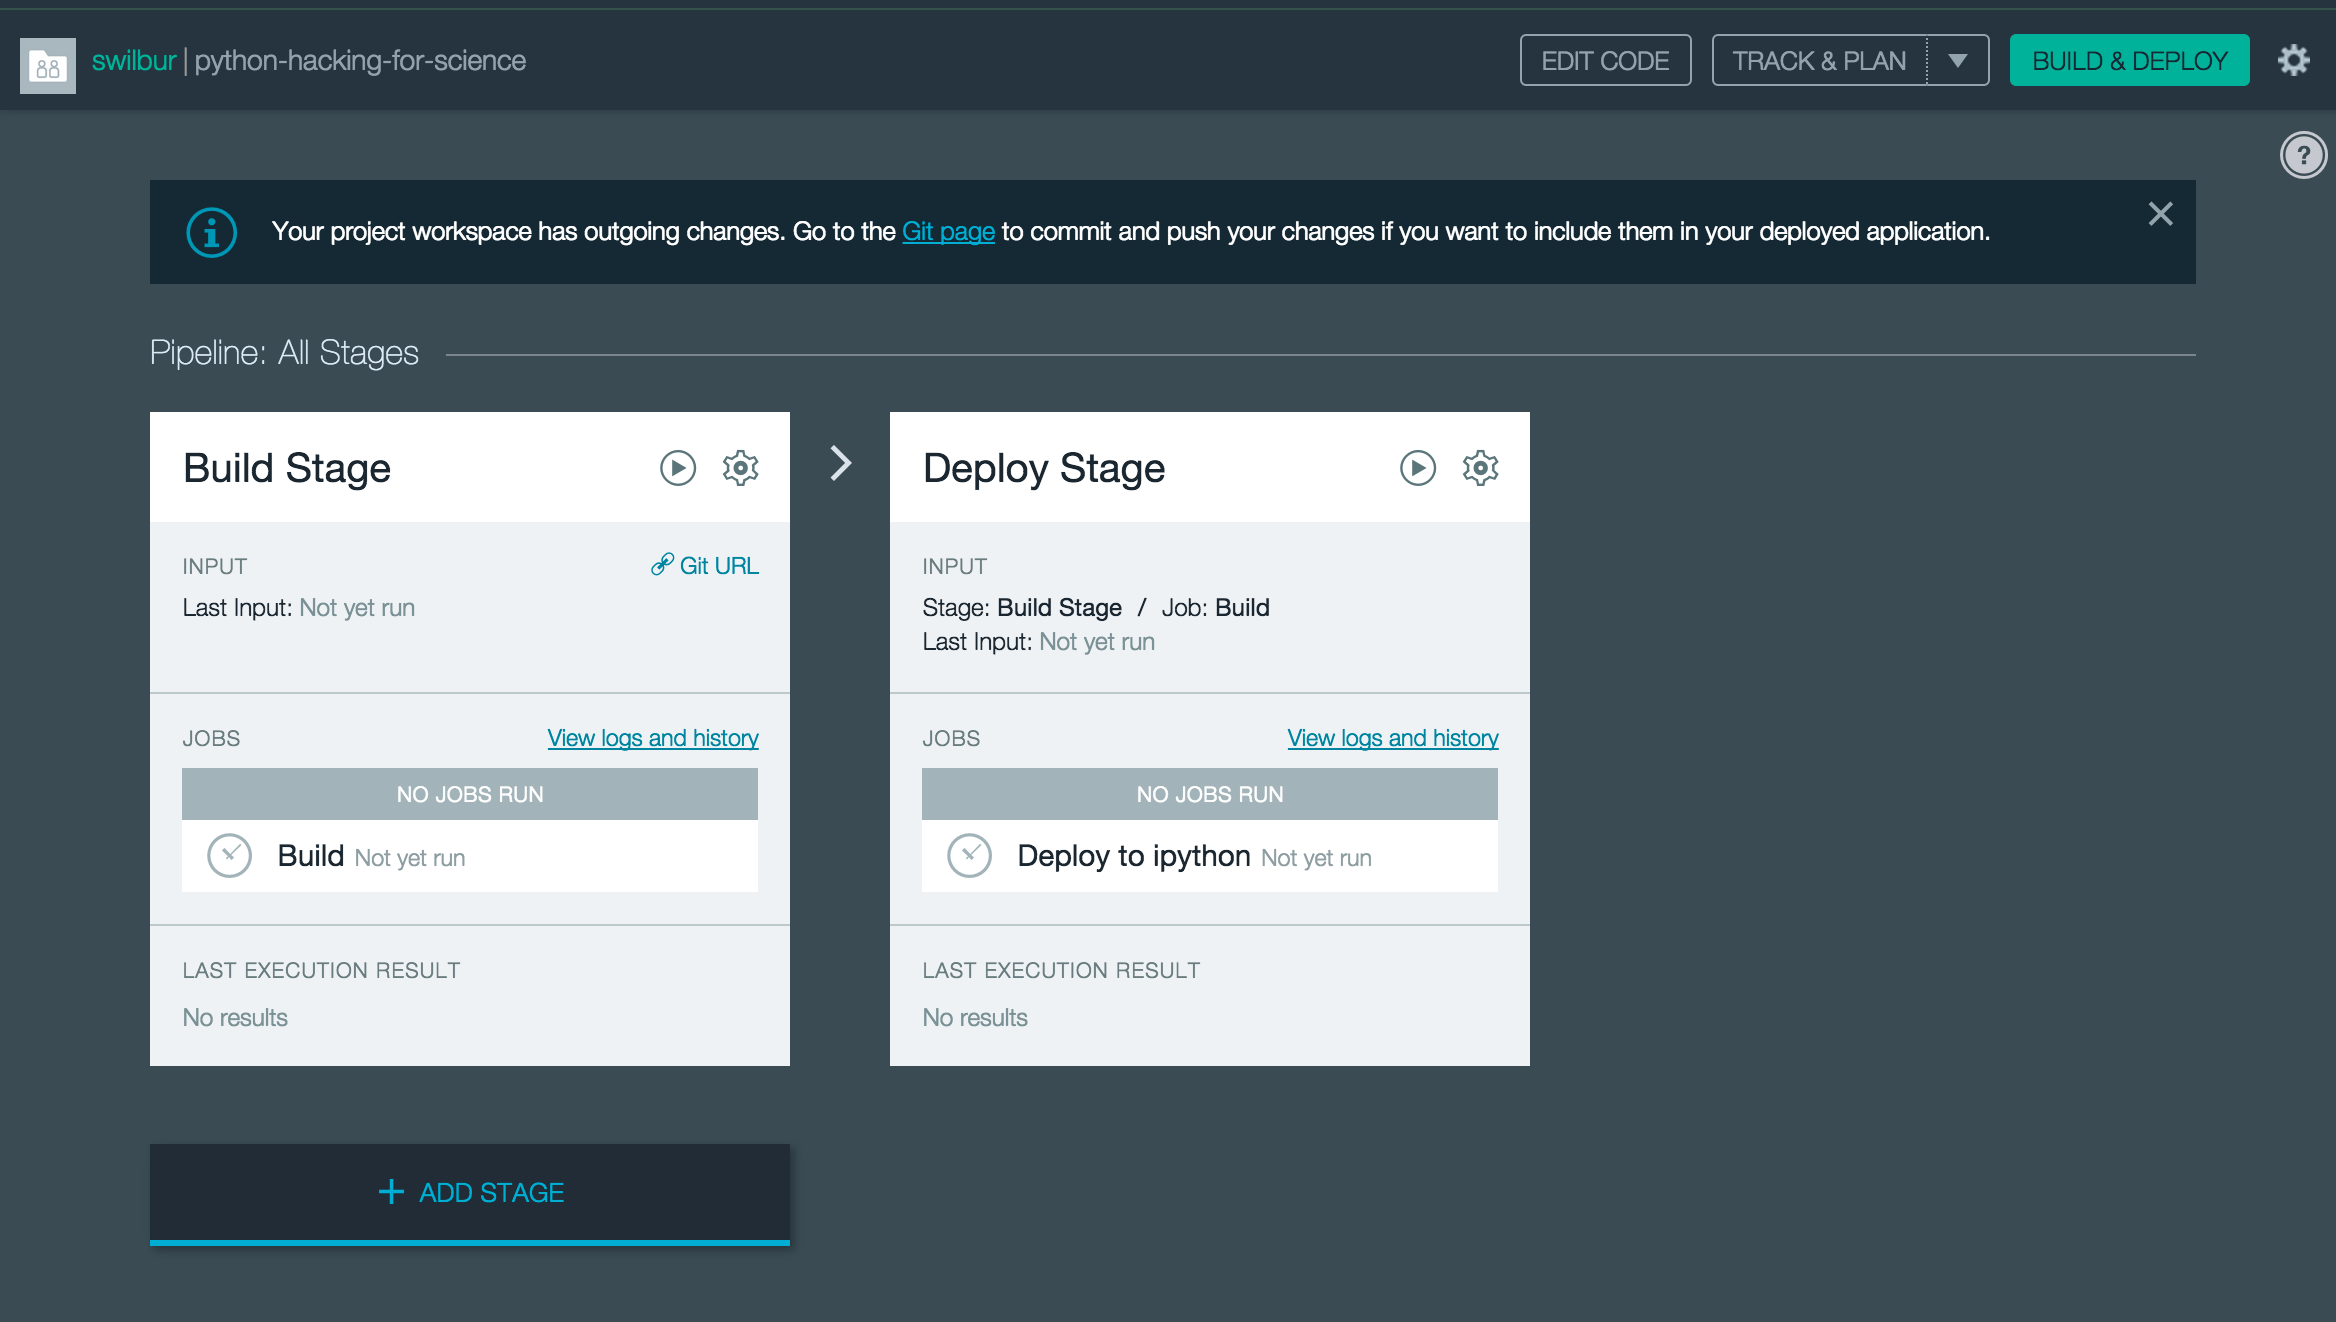Click the Git page link in banner
This screenshot has width=2336, height=1322.
947,229
